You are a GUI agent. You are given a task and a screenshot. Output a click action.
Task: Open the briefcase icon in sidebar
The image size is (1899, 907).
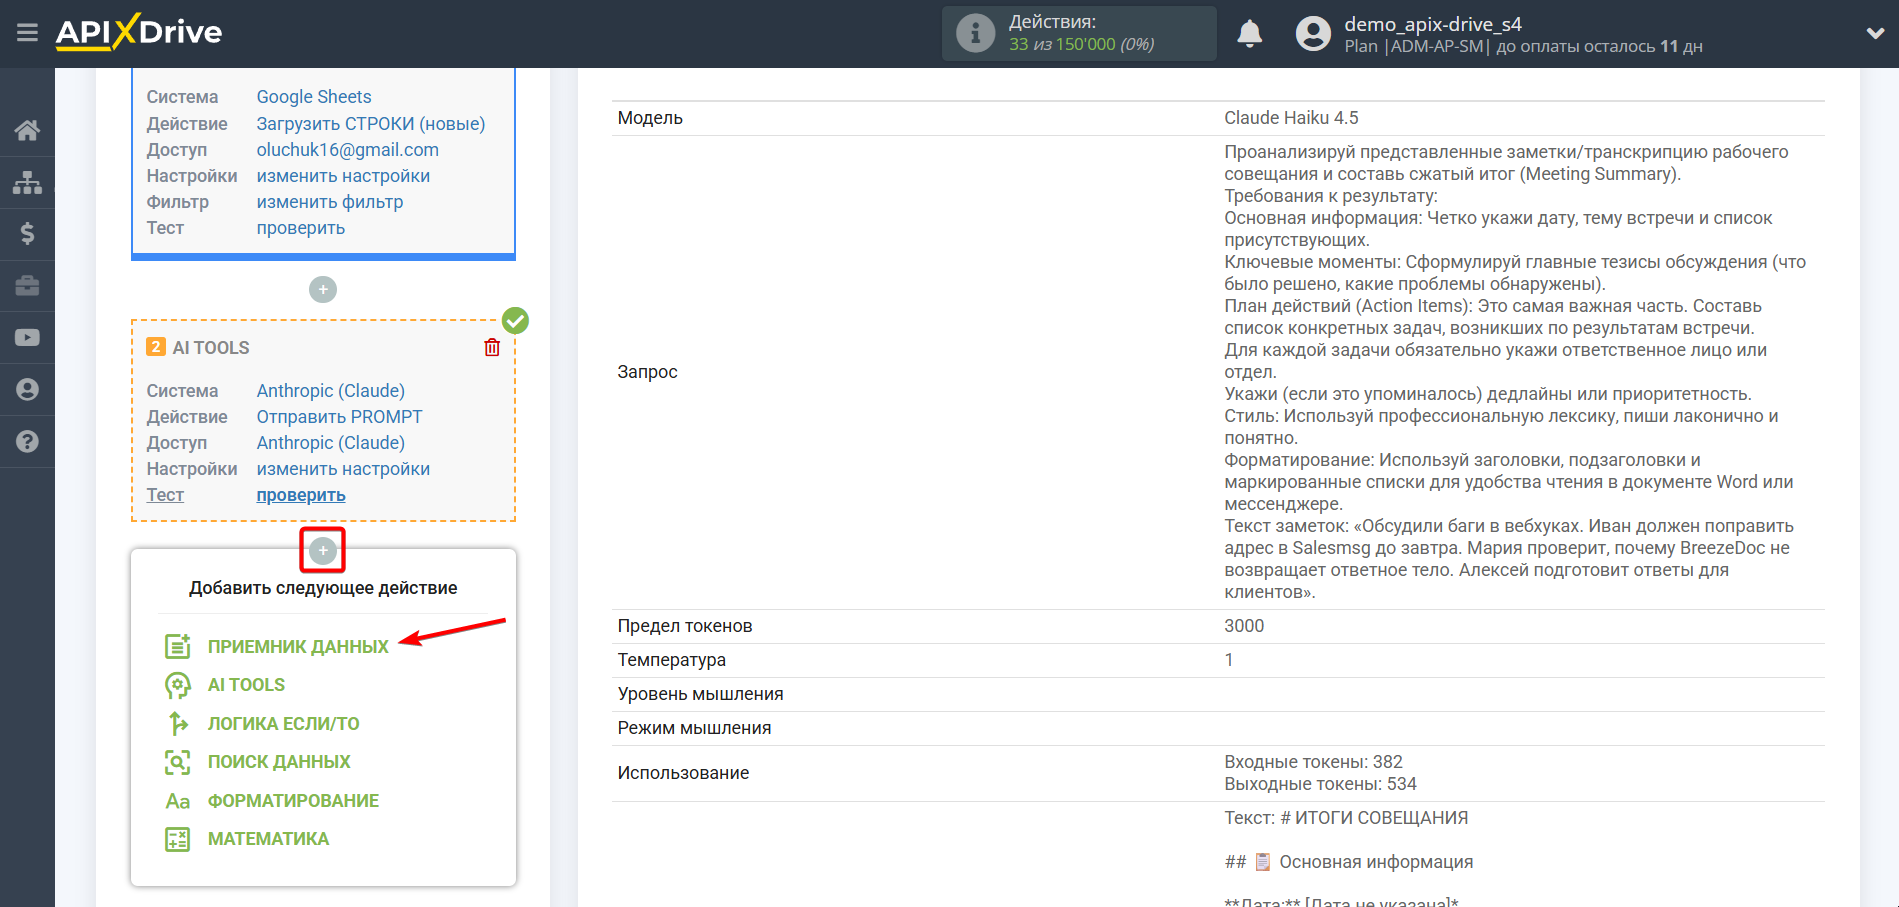coord(27,286)
